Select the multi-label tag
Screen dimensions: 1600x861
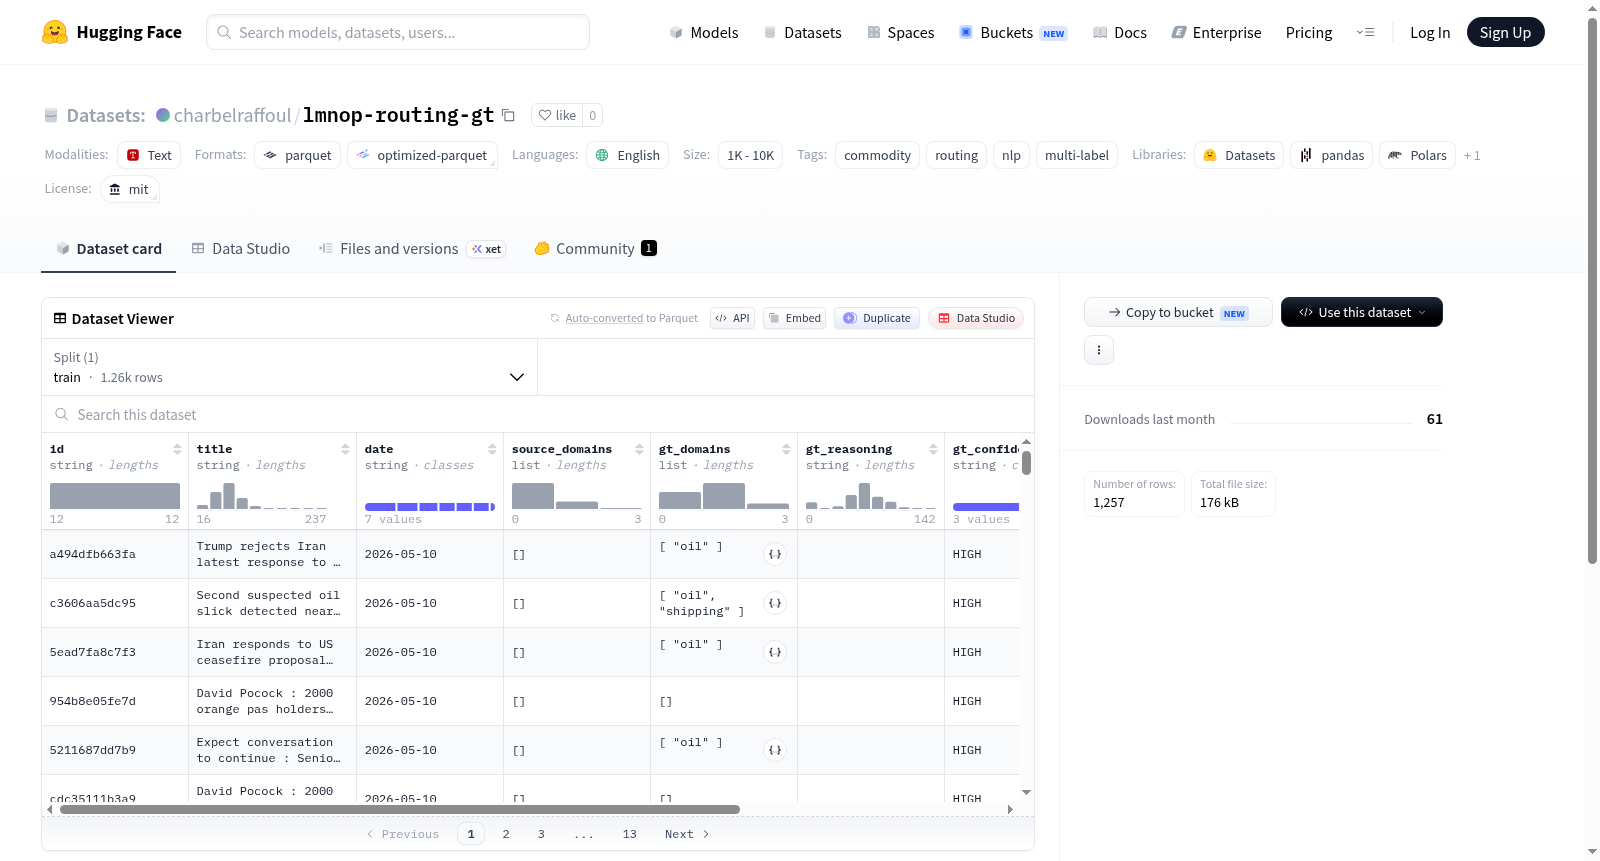click(1076, 155)
